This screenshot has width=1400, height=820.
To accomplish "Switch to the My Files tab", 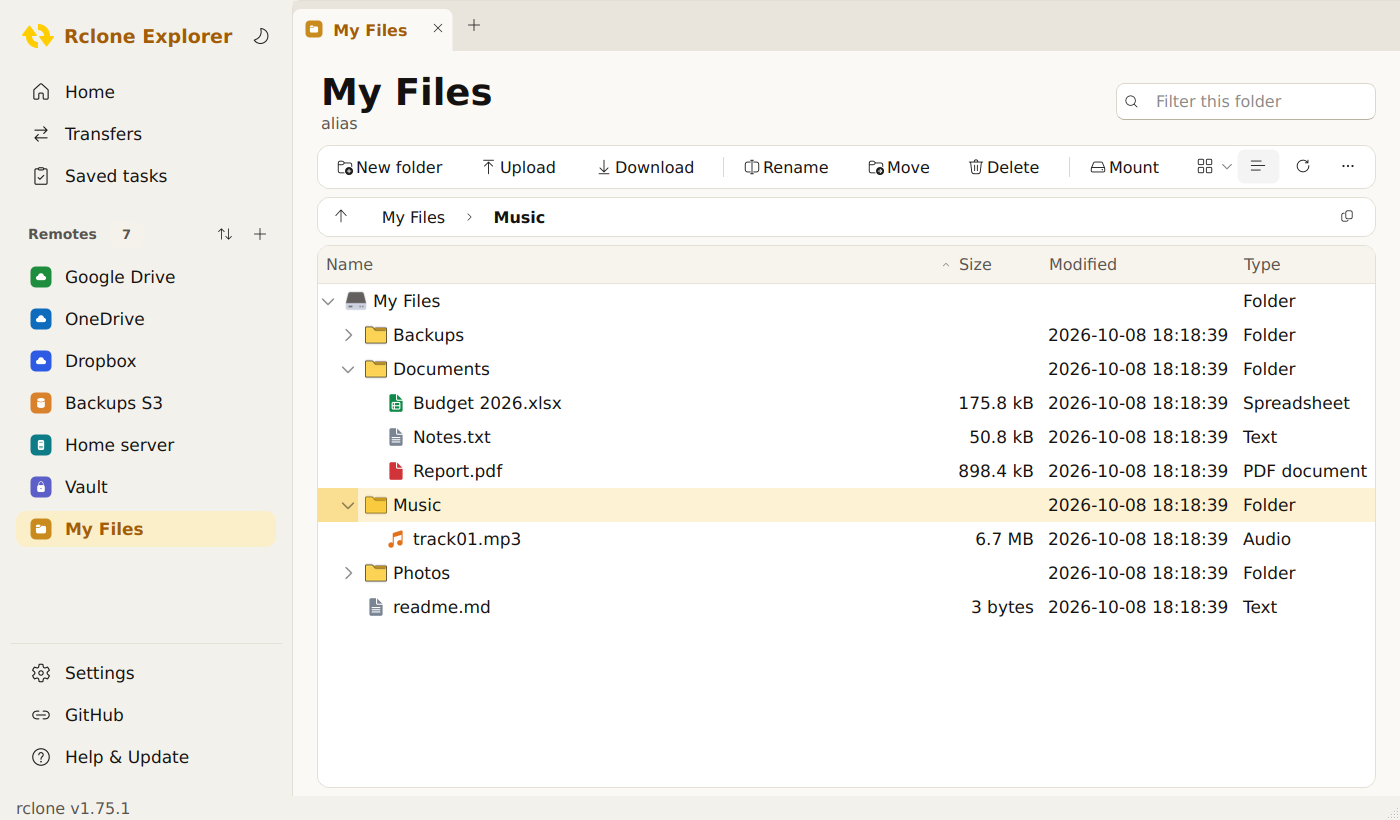I will [x=372, y=30].
